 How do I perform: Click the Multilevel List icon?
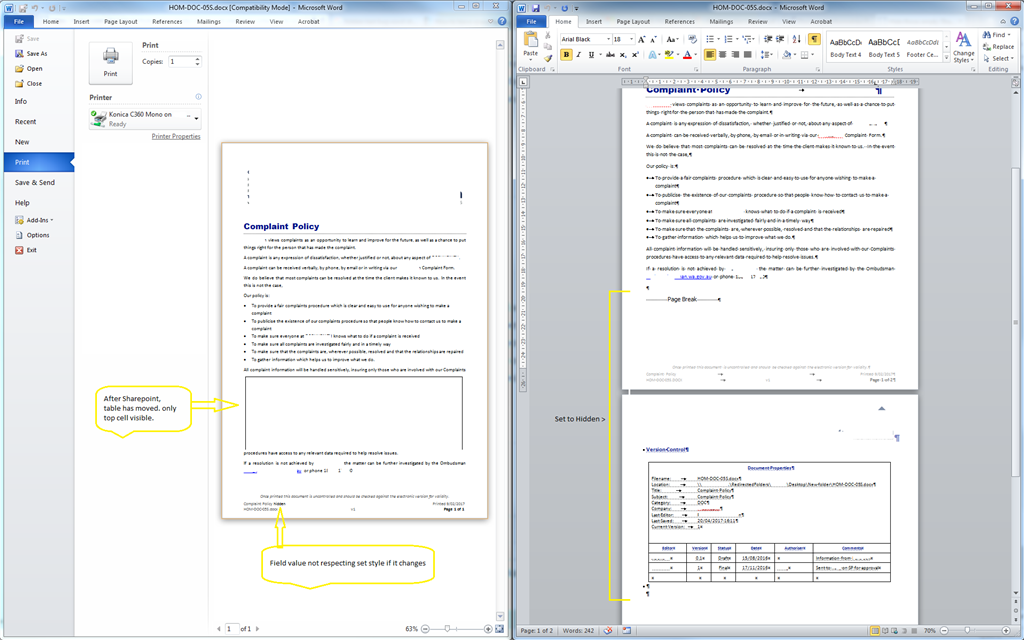pyautogui.click(x=746, y=39)
